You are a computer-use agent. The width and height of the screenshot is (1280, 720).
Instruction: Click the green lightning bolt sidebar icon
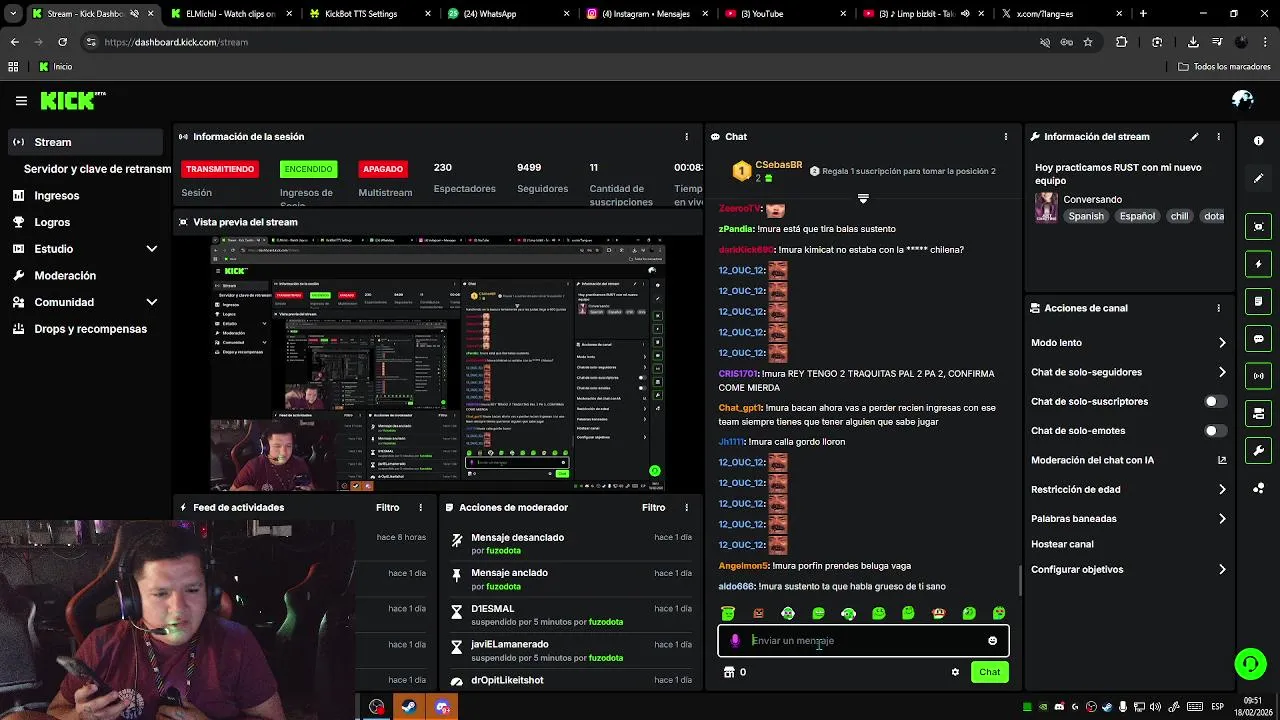[x=1259, y=264]
